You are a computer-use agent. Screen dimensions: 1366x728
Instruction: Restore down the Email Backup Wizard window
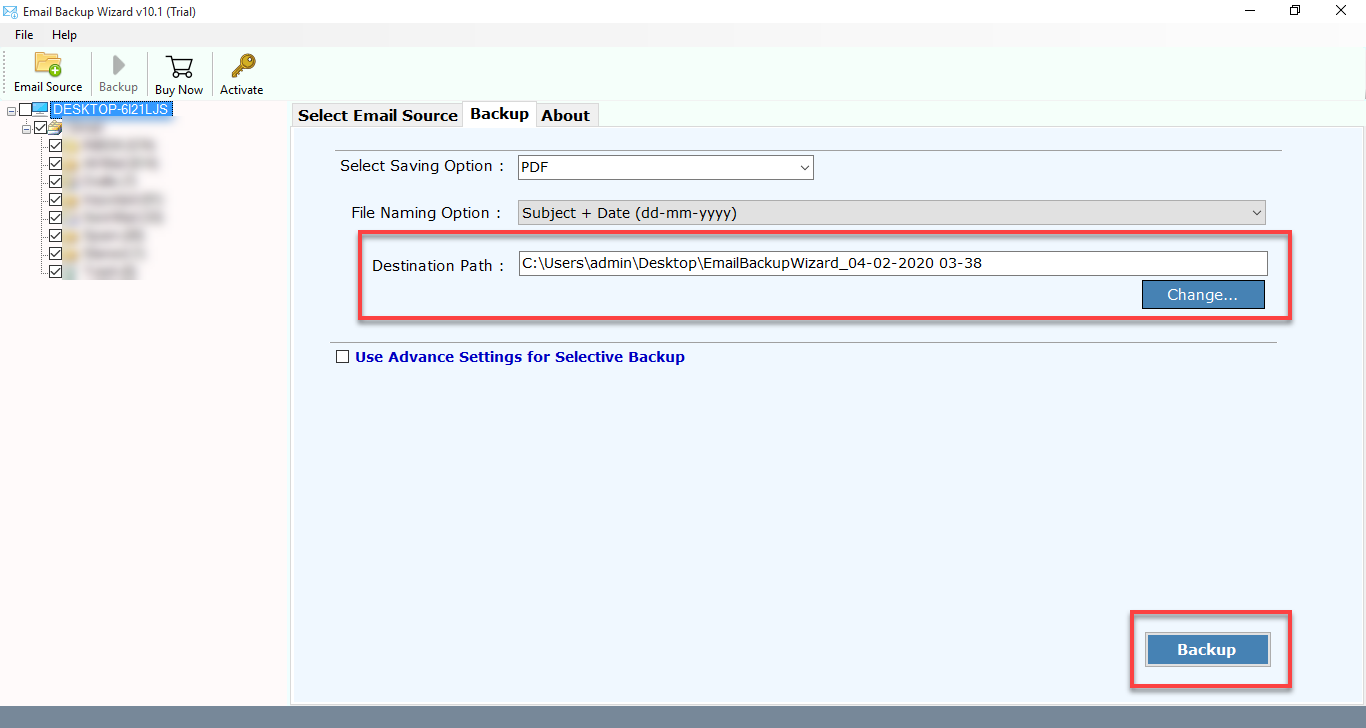[1295, 11]
